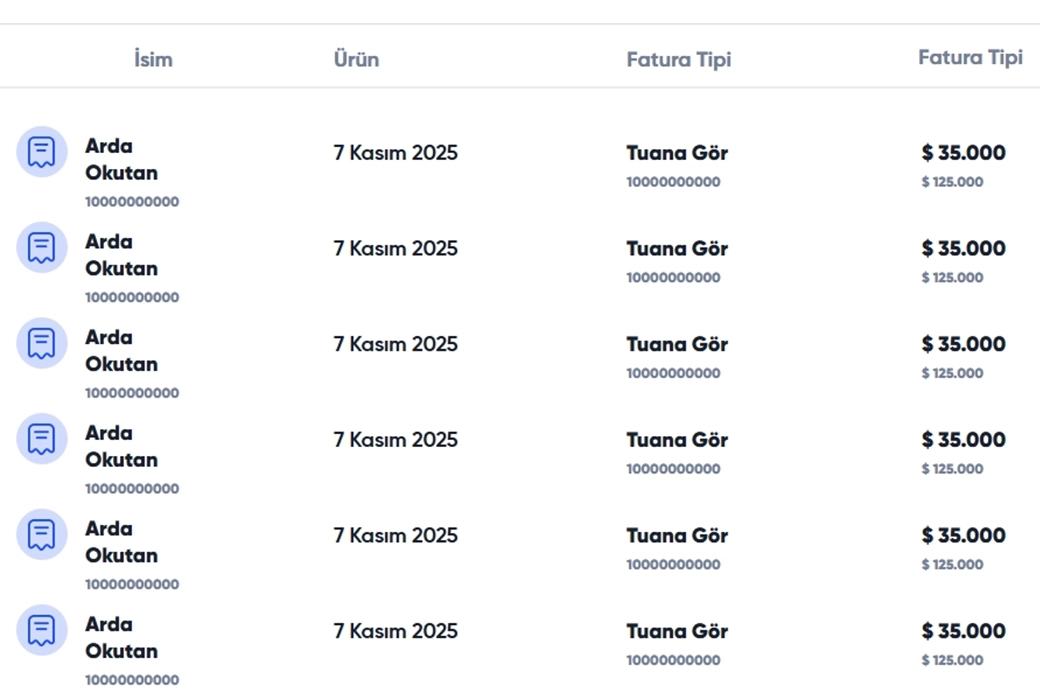This screenshot has width=1040, height=700.
Task: Click the receipt icon in the first row
Action: [x=42, y=152]
